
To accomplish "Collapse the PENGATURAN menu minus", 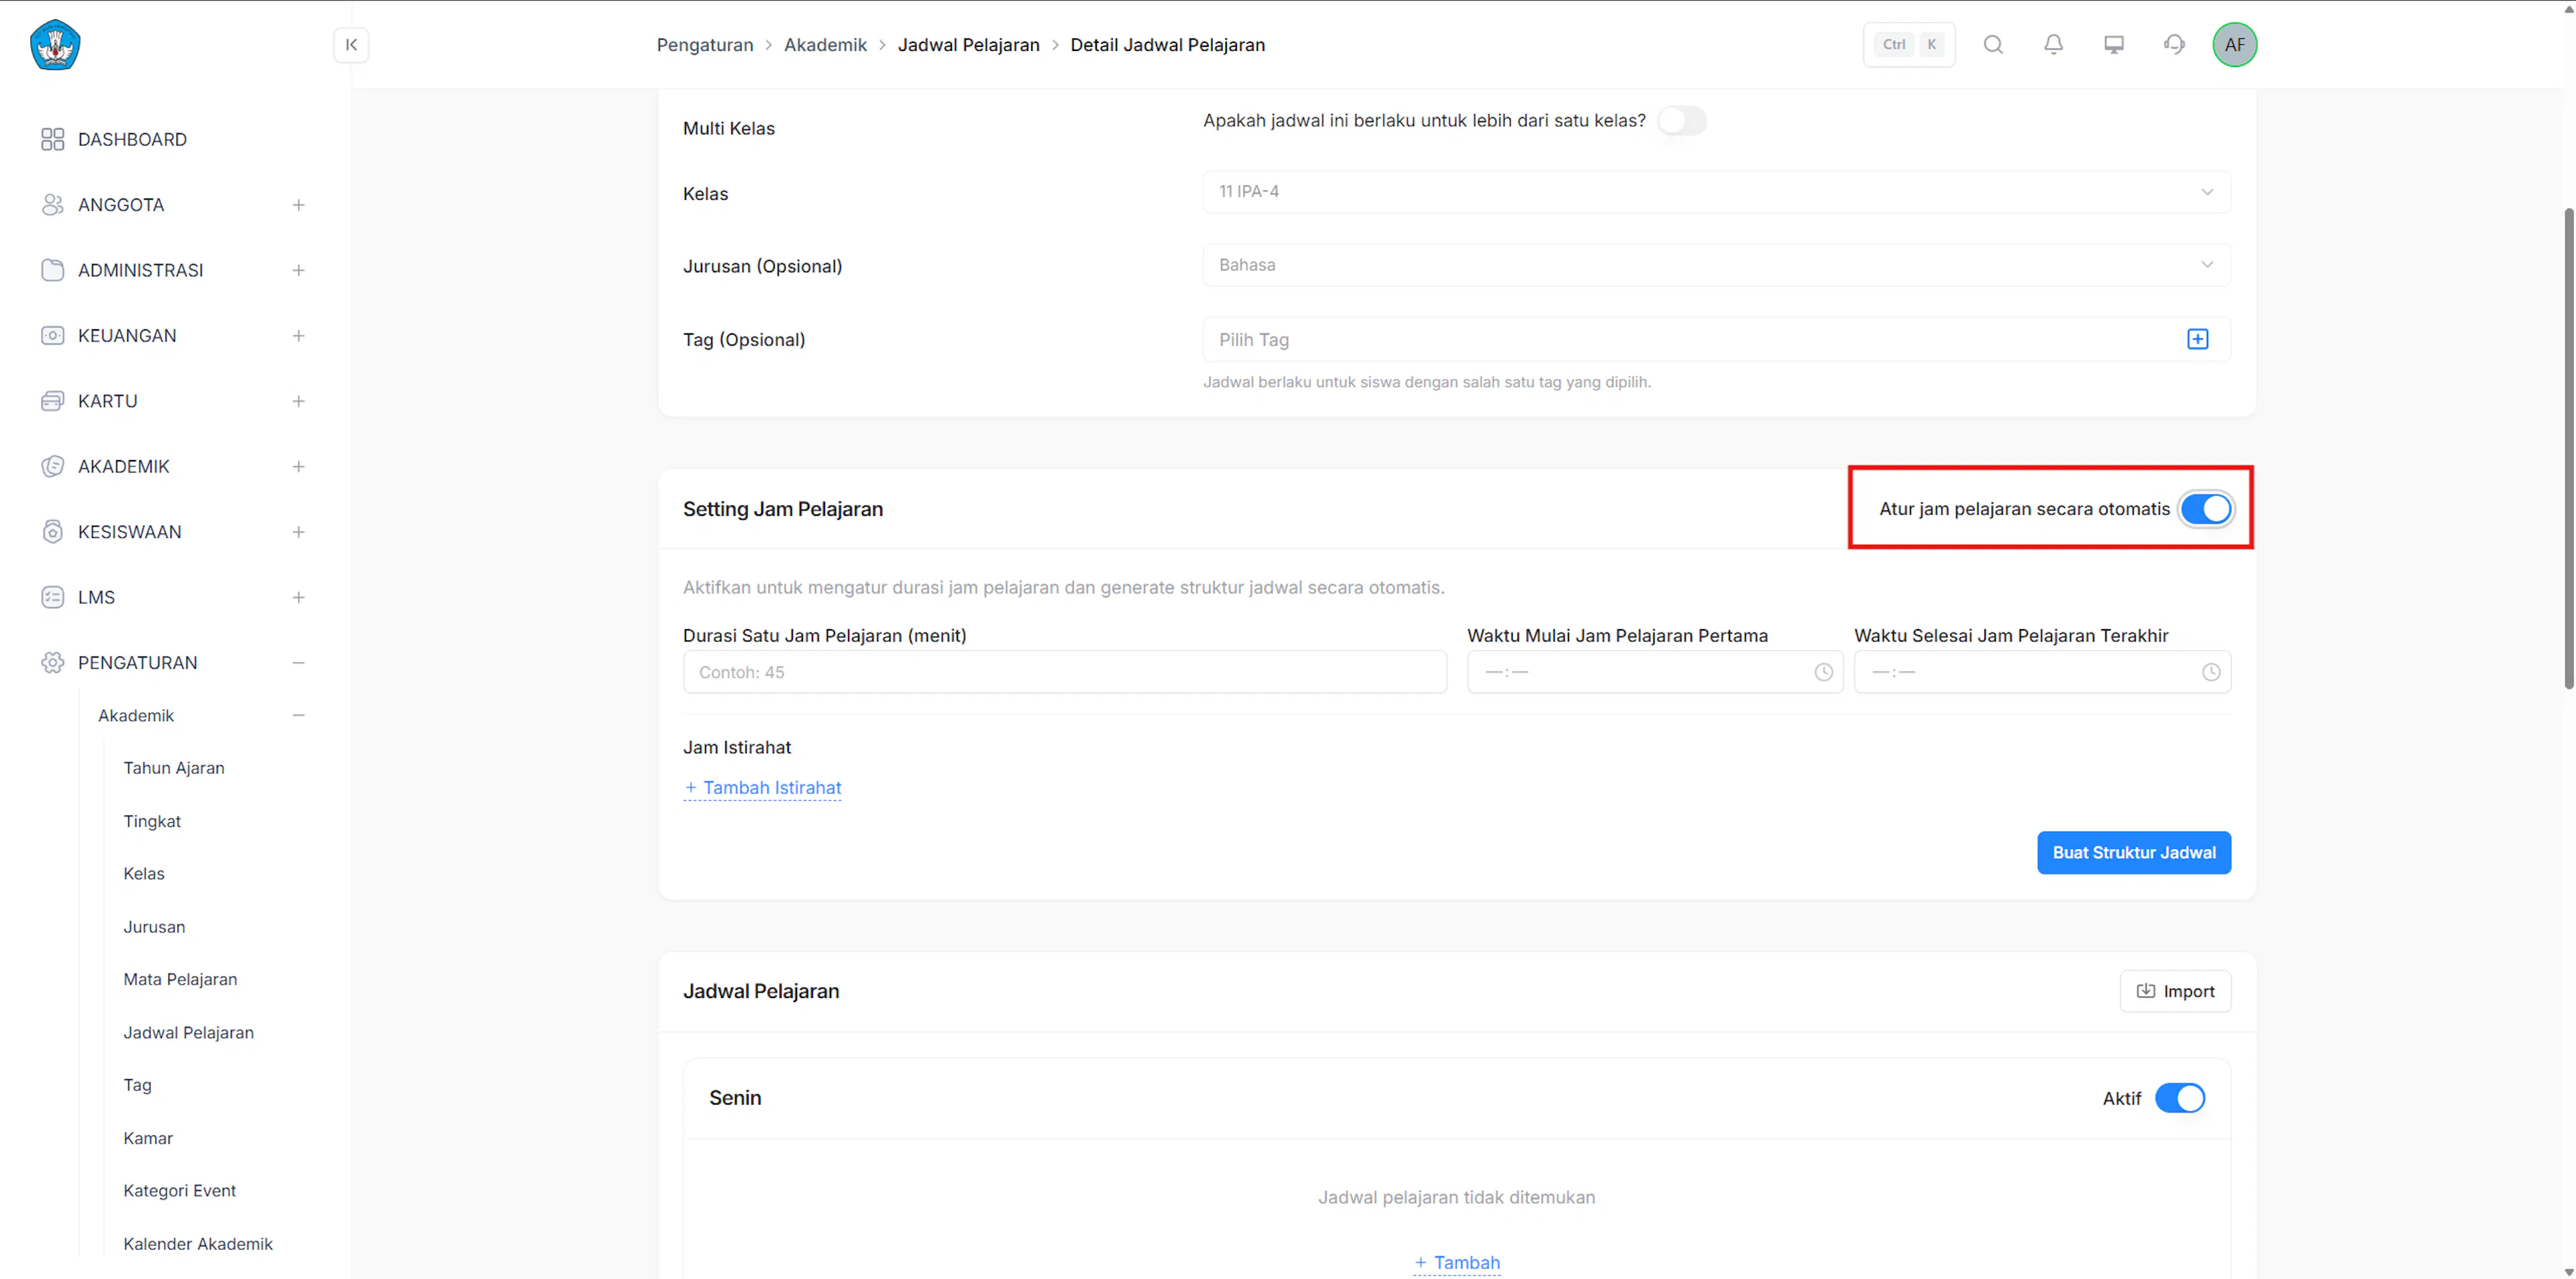I will [x=298, y=663].
